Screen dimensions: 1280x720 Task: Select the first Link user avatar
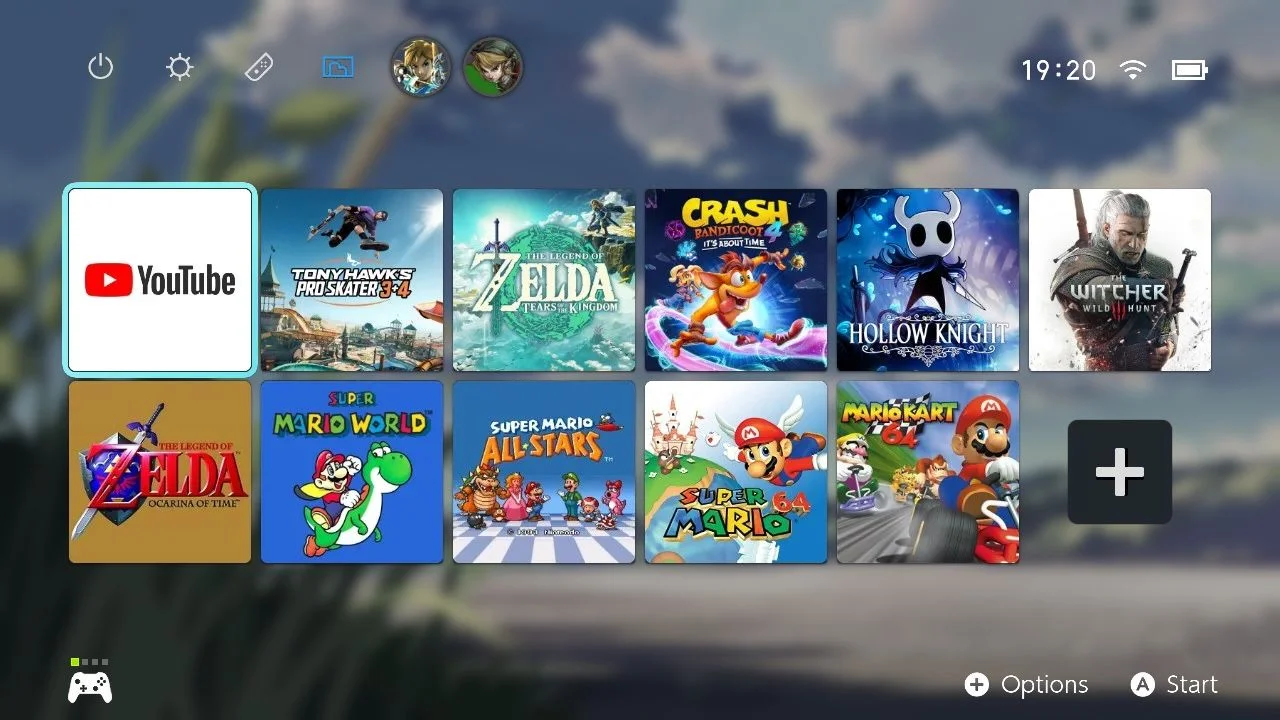click(420, 67)
